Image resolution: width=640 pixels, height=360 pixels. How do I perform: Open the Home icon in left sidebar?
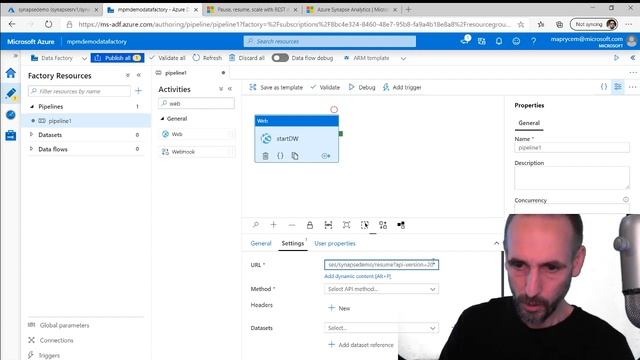click(11, 73)
